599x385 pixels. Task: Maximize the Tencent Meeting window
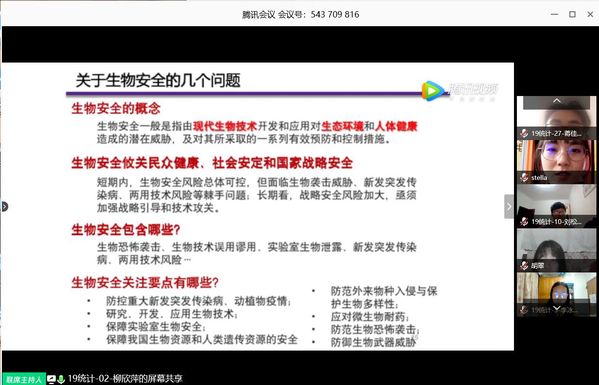[572, 14]
